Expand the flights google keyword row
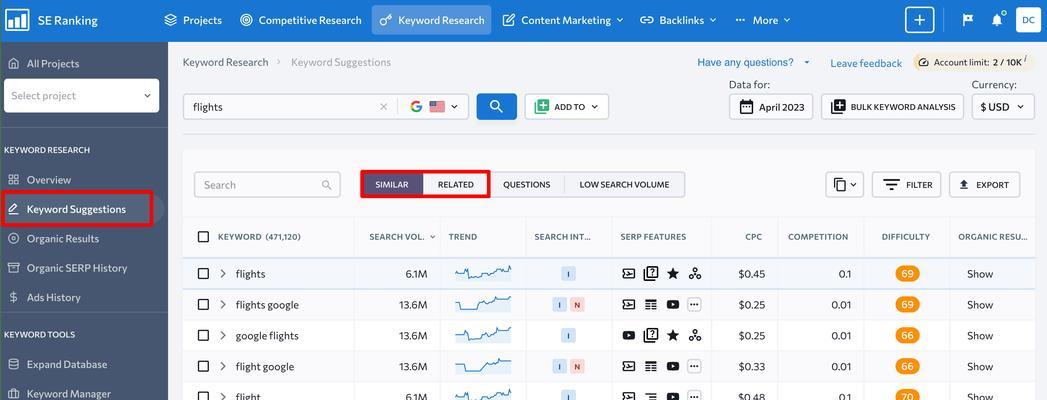This screenshot has width=1047, height=400. pos(223,305)
